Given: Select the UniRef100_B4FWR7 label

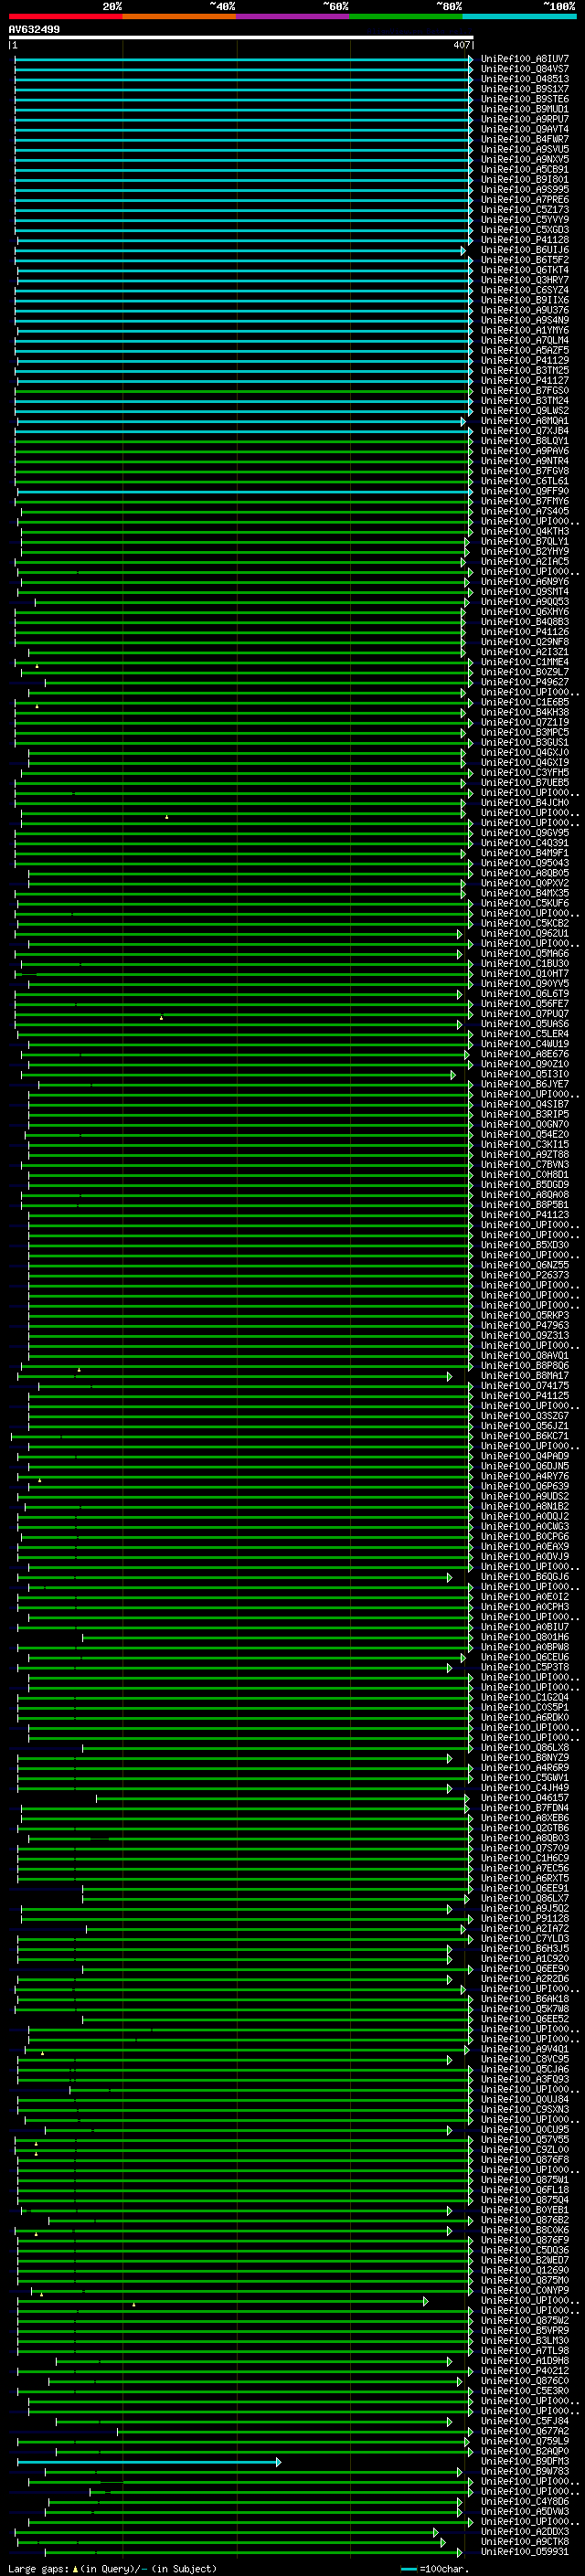Looking at the screenshot, I should click(525, 139).
